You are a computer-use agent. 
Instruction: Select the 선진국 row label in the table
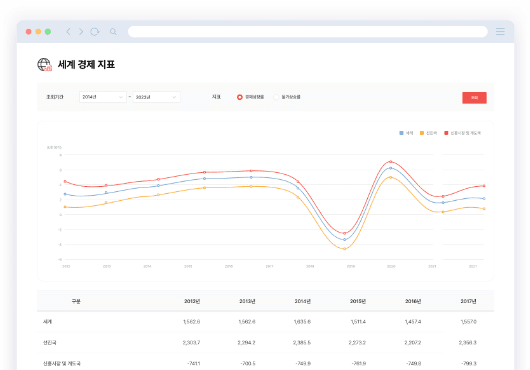click(x=49, y=343)
